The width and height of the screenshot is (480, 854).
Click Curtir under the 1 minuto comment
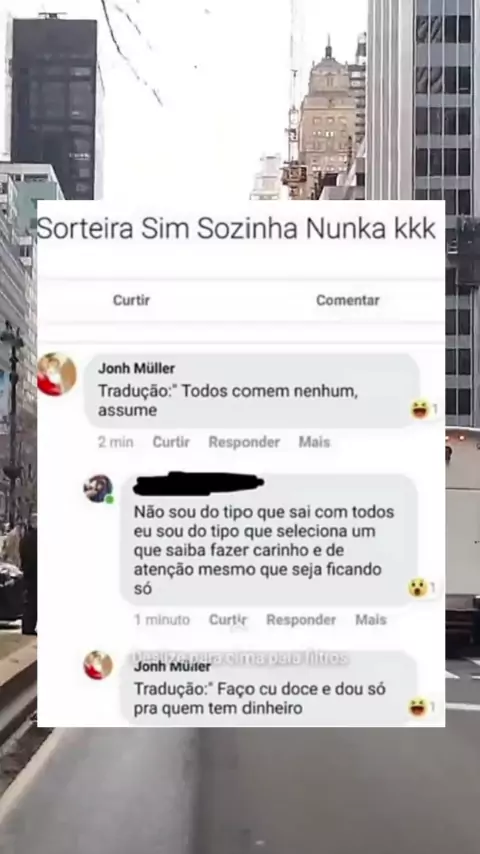click(x=228, y=620)
